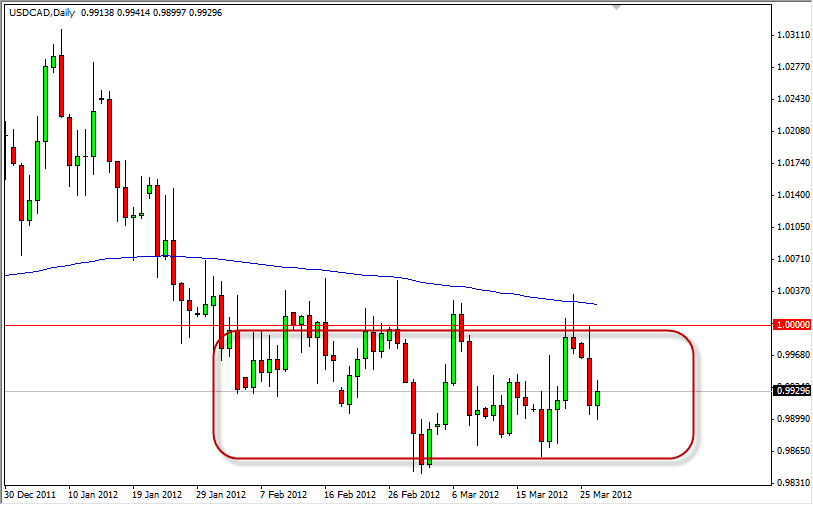813x505 pixels.
Task: Click the chart shift triangle marker
Action: point(616,8)
